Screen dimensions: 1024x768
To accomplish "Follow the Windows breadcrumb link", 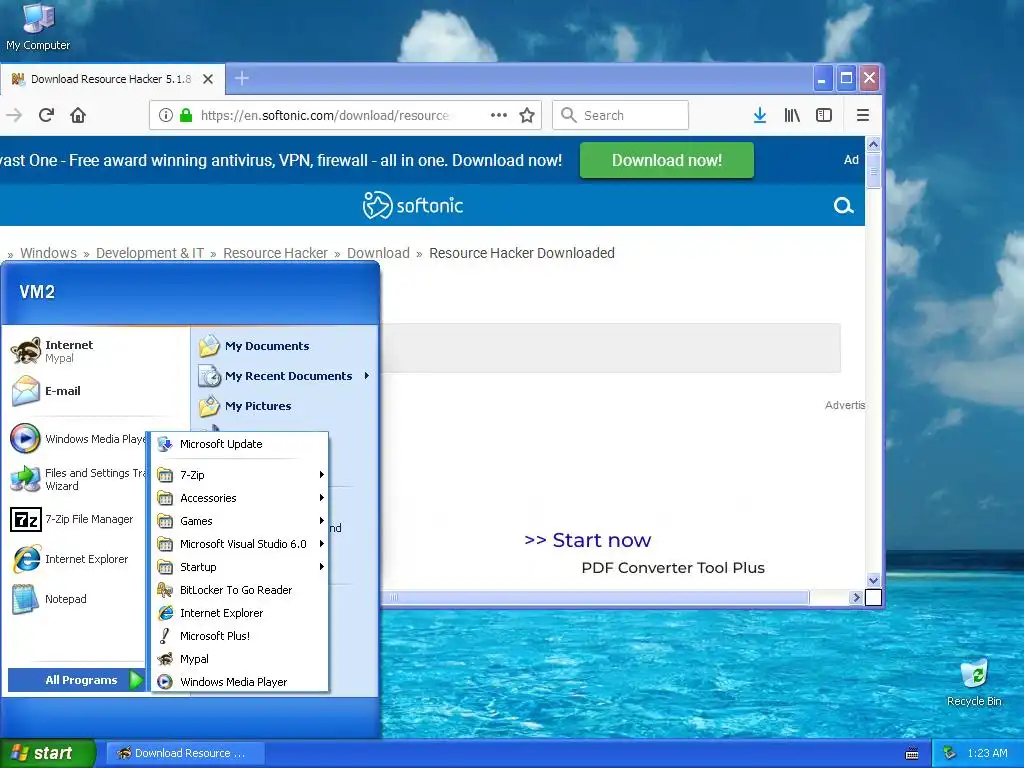I will [48, 253].
